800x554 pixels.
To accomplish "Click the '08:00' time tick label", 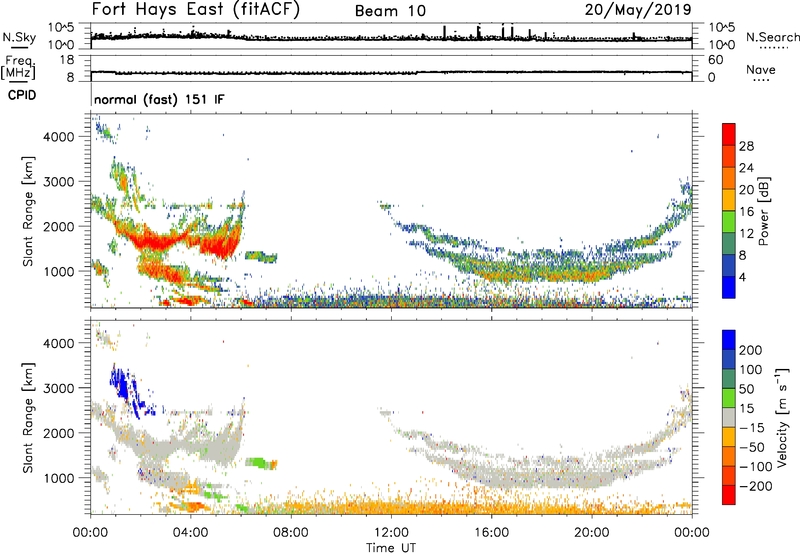I will pyautogui.click(x=291, y=533).
